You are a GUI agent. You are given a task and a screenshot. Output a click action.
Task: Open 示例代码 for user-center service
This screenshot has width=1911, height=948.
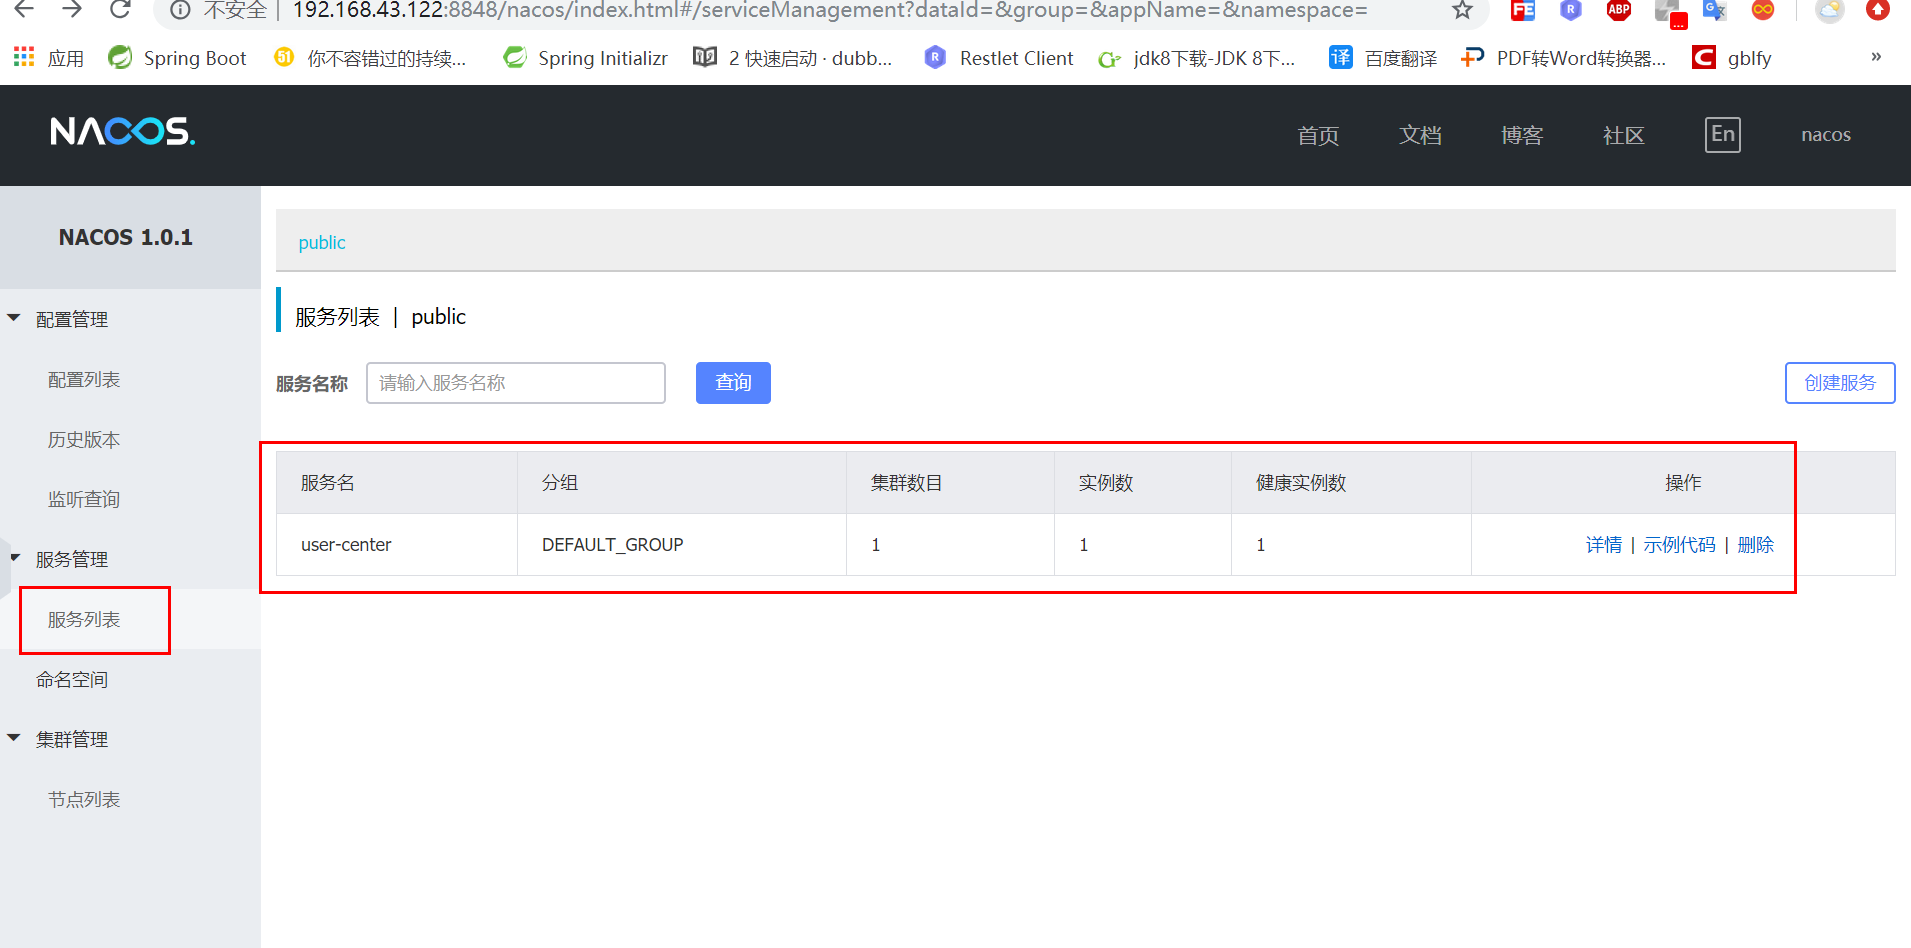(x=1680, y=545)
